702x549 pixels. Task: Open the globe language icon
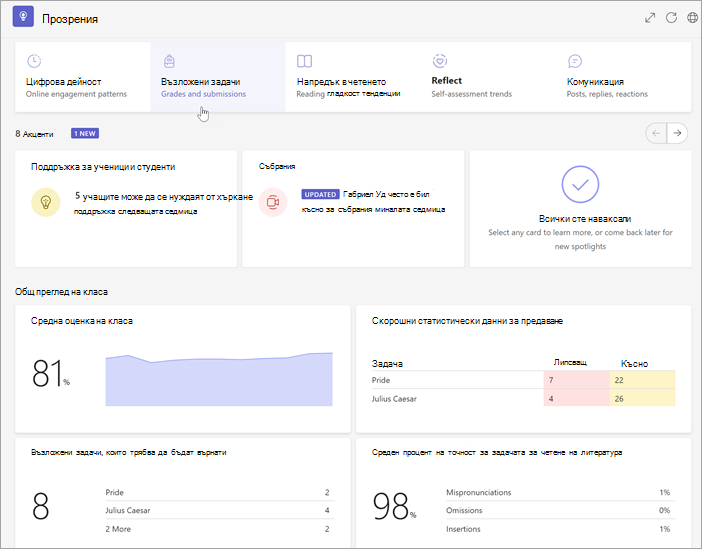click(692, 18)
